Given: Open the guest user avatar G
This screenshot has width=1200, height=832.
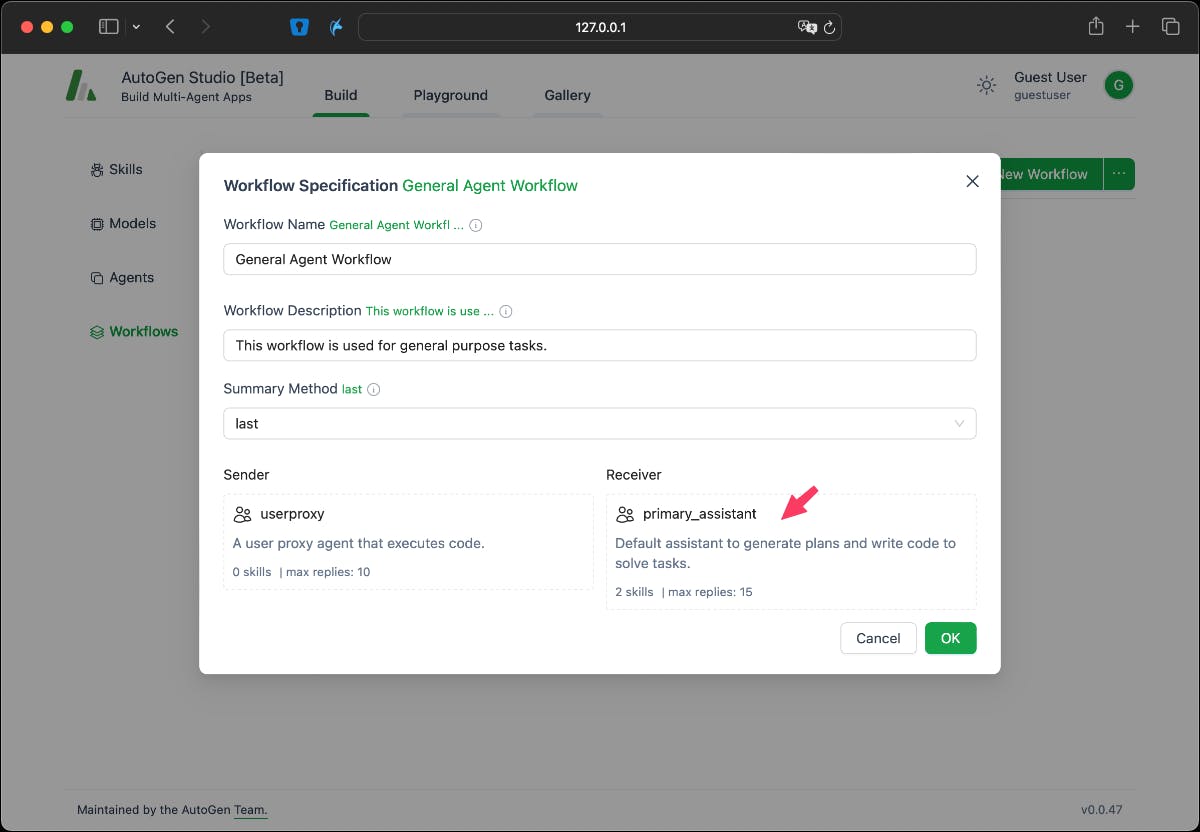Looking at the screenshot, I should click(1118, 86).
